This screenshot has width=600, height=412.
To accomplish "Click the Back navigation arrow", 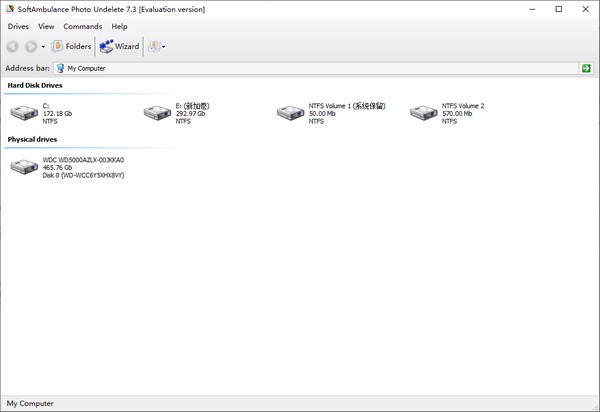I will pos(12,47).
